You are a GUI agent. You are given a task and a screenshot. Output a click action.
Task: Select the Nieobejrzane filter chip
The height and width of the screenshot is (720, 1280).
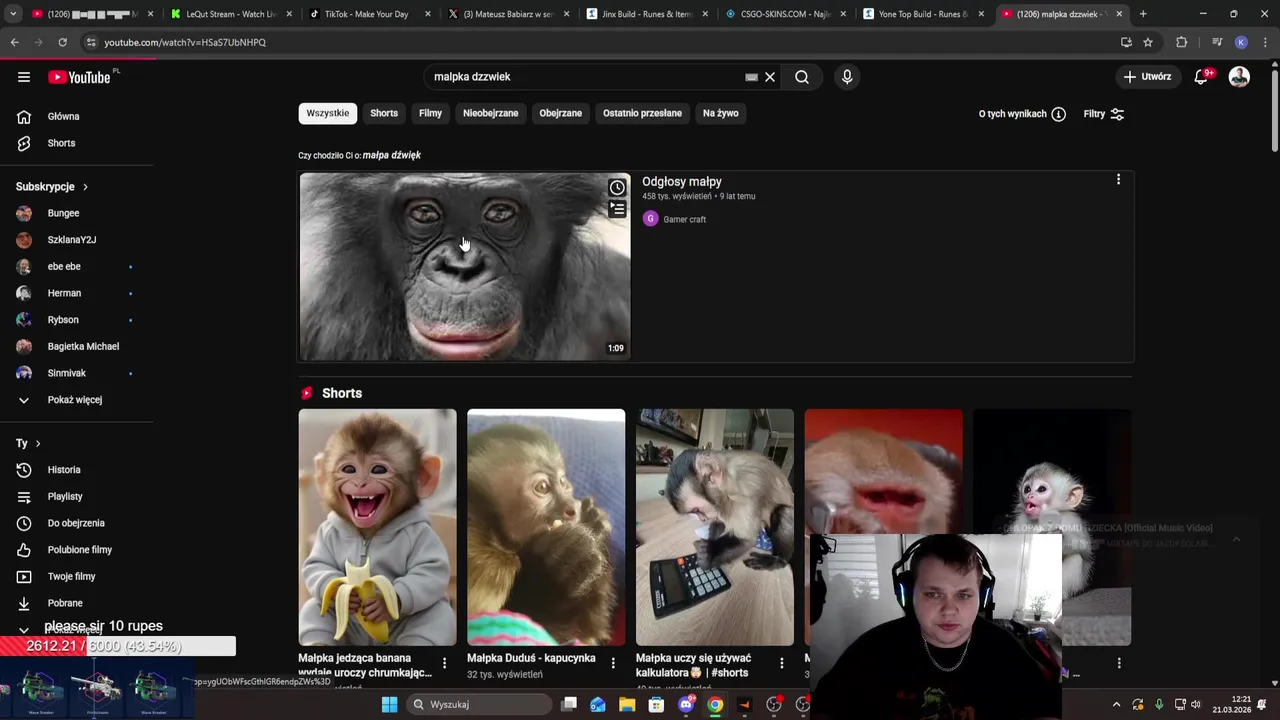(x=490, y=113)
